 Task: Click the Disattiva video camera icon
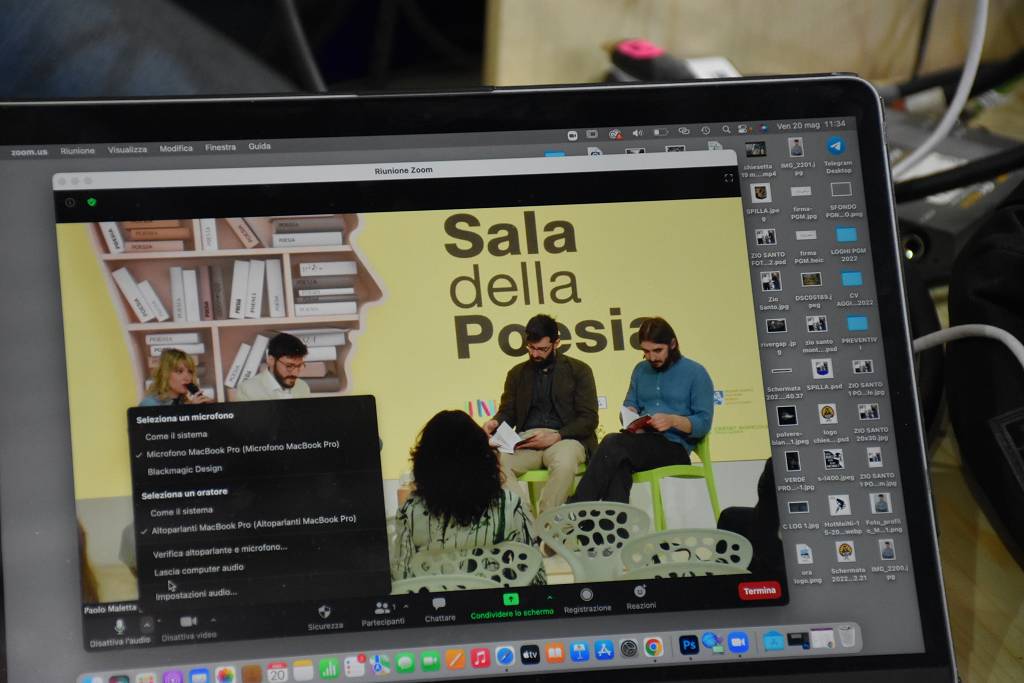(188, 621)
